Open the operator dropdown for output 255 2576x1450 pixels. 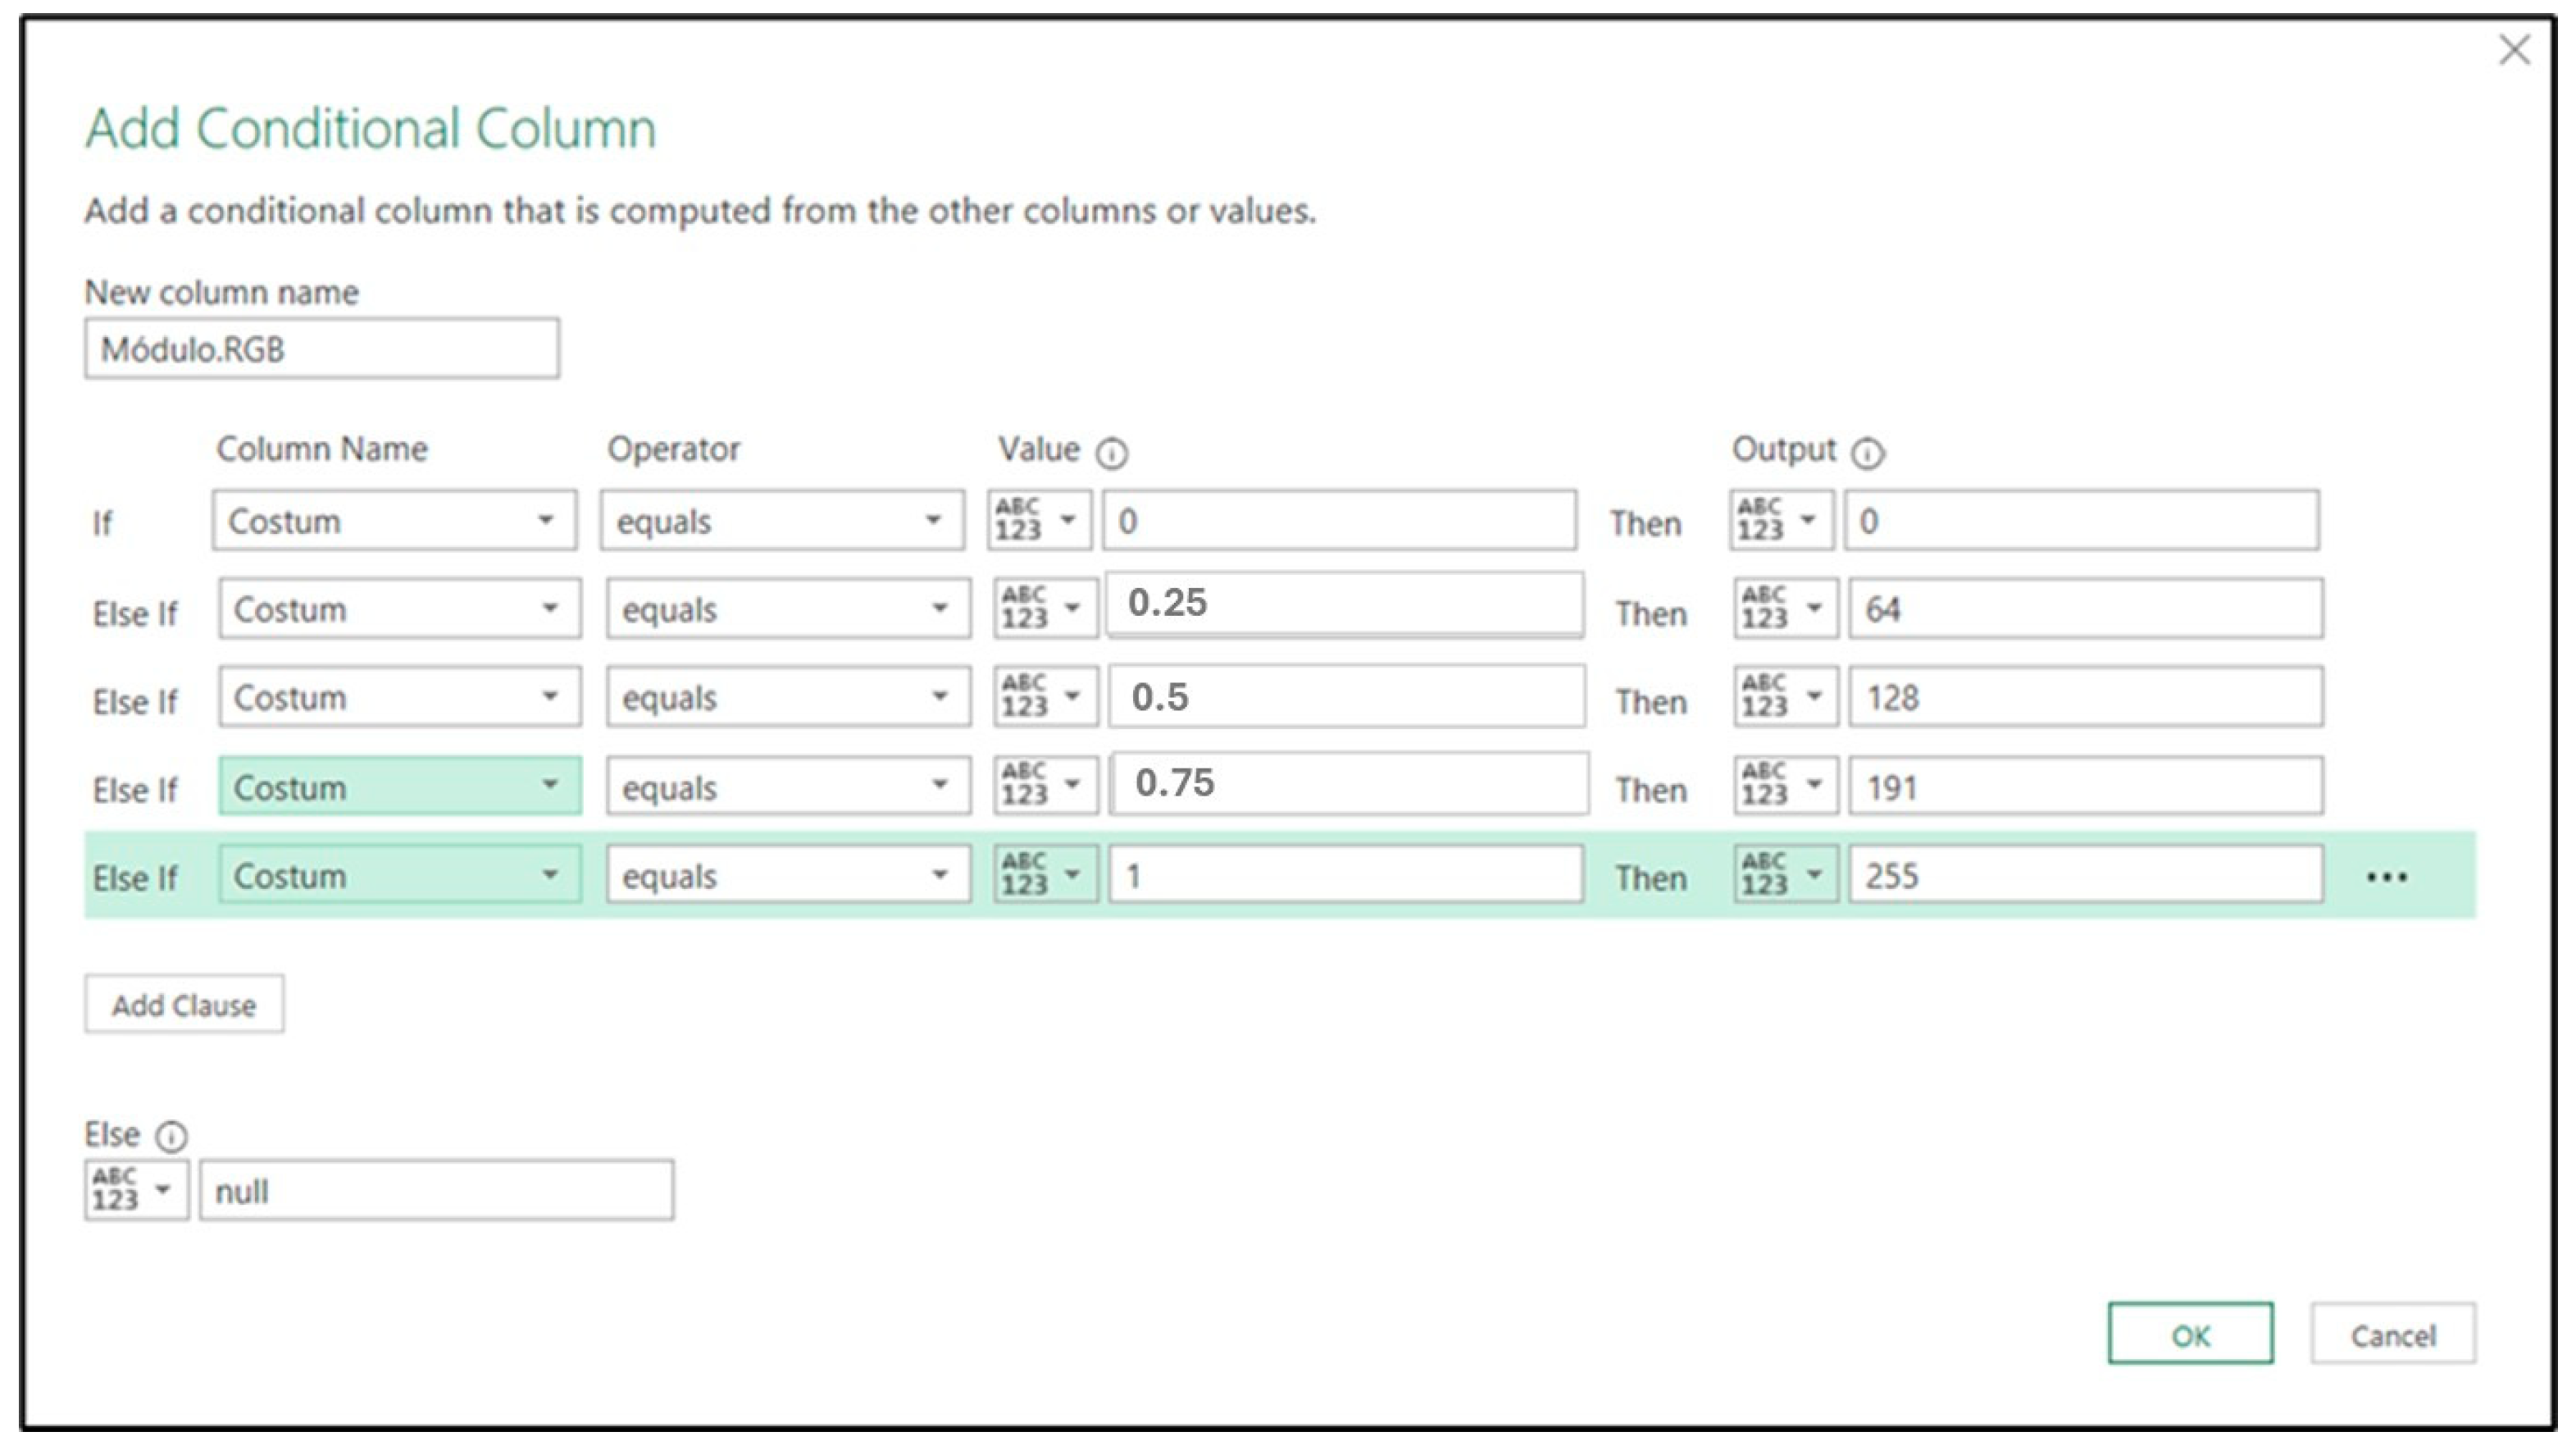pos(788,875)
